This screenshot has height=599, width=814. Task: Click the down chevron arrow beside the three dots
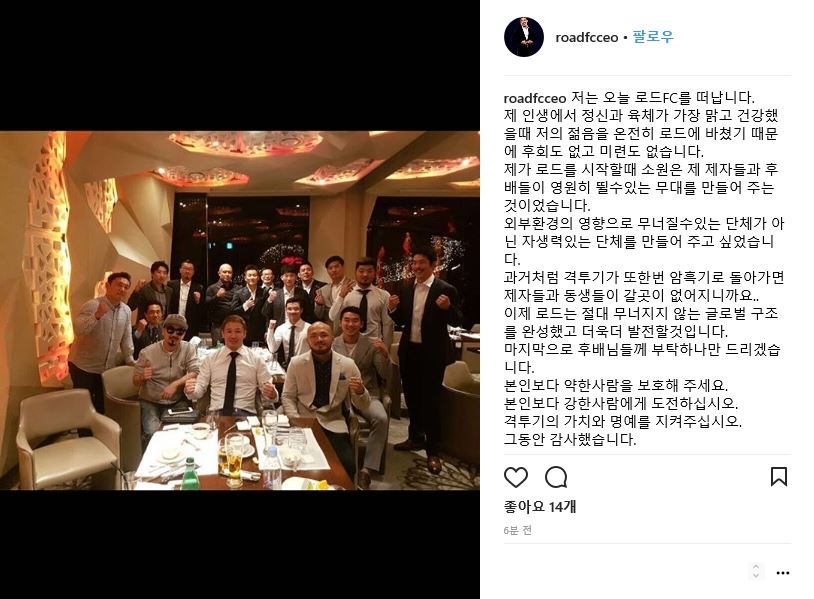click(756, 575)
